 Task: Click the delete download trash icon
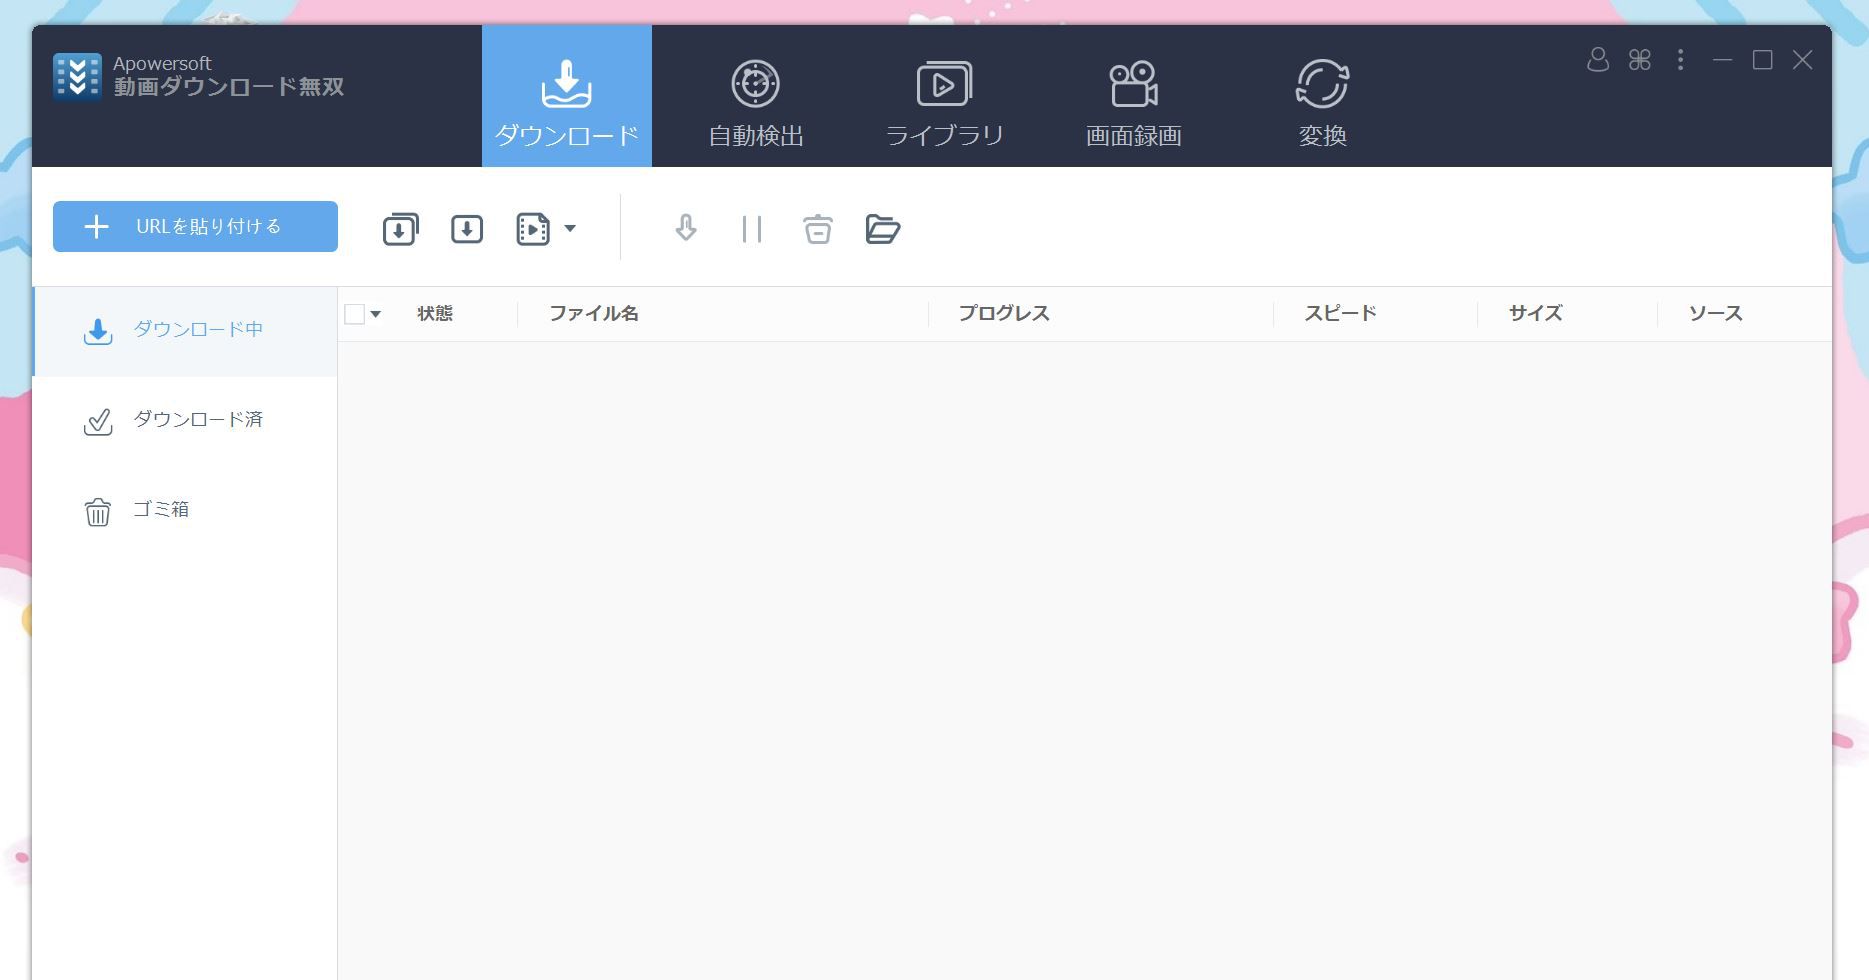pos(817,228)
